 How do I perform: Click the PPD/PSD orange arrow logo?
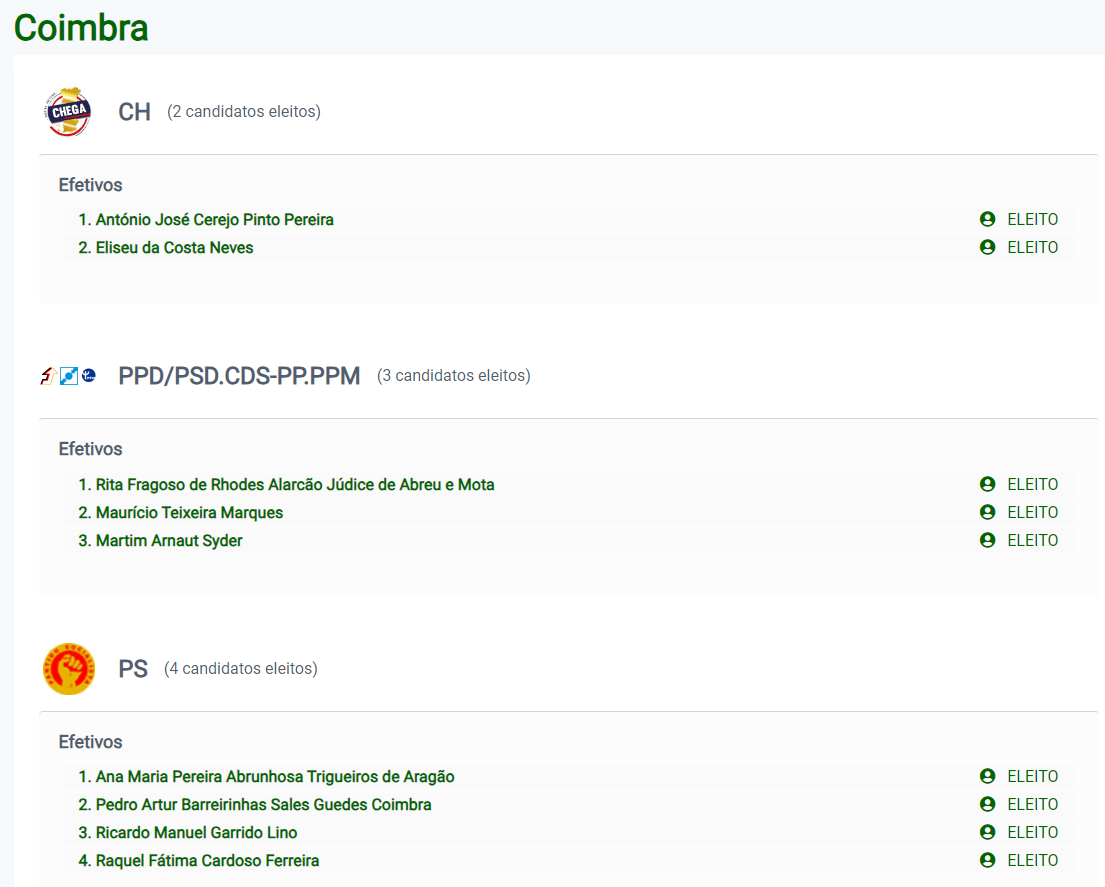(48, 376)
